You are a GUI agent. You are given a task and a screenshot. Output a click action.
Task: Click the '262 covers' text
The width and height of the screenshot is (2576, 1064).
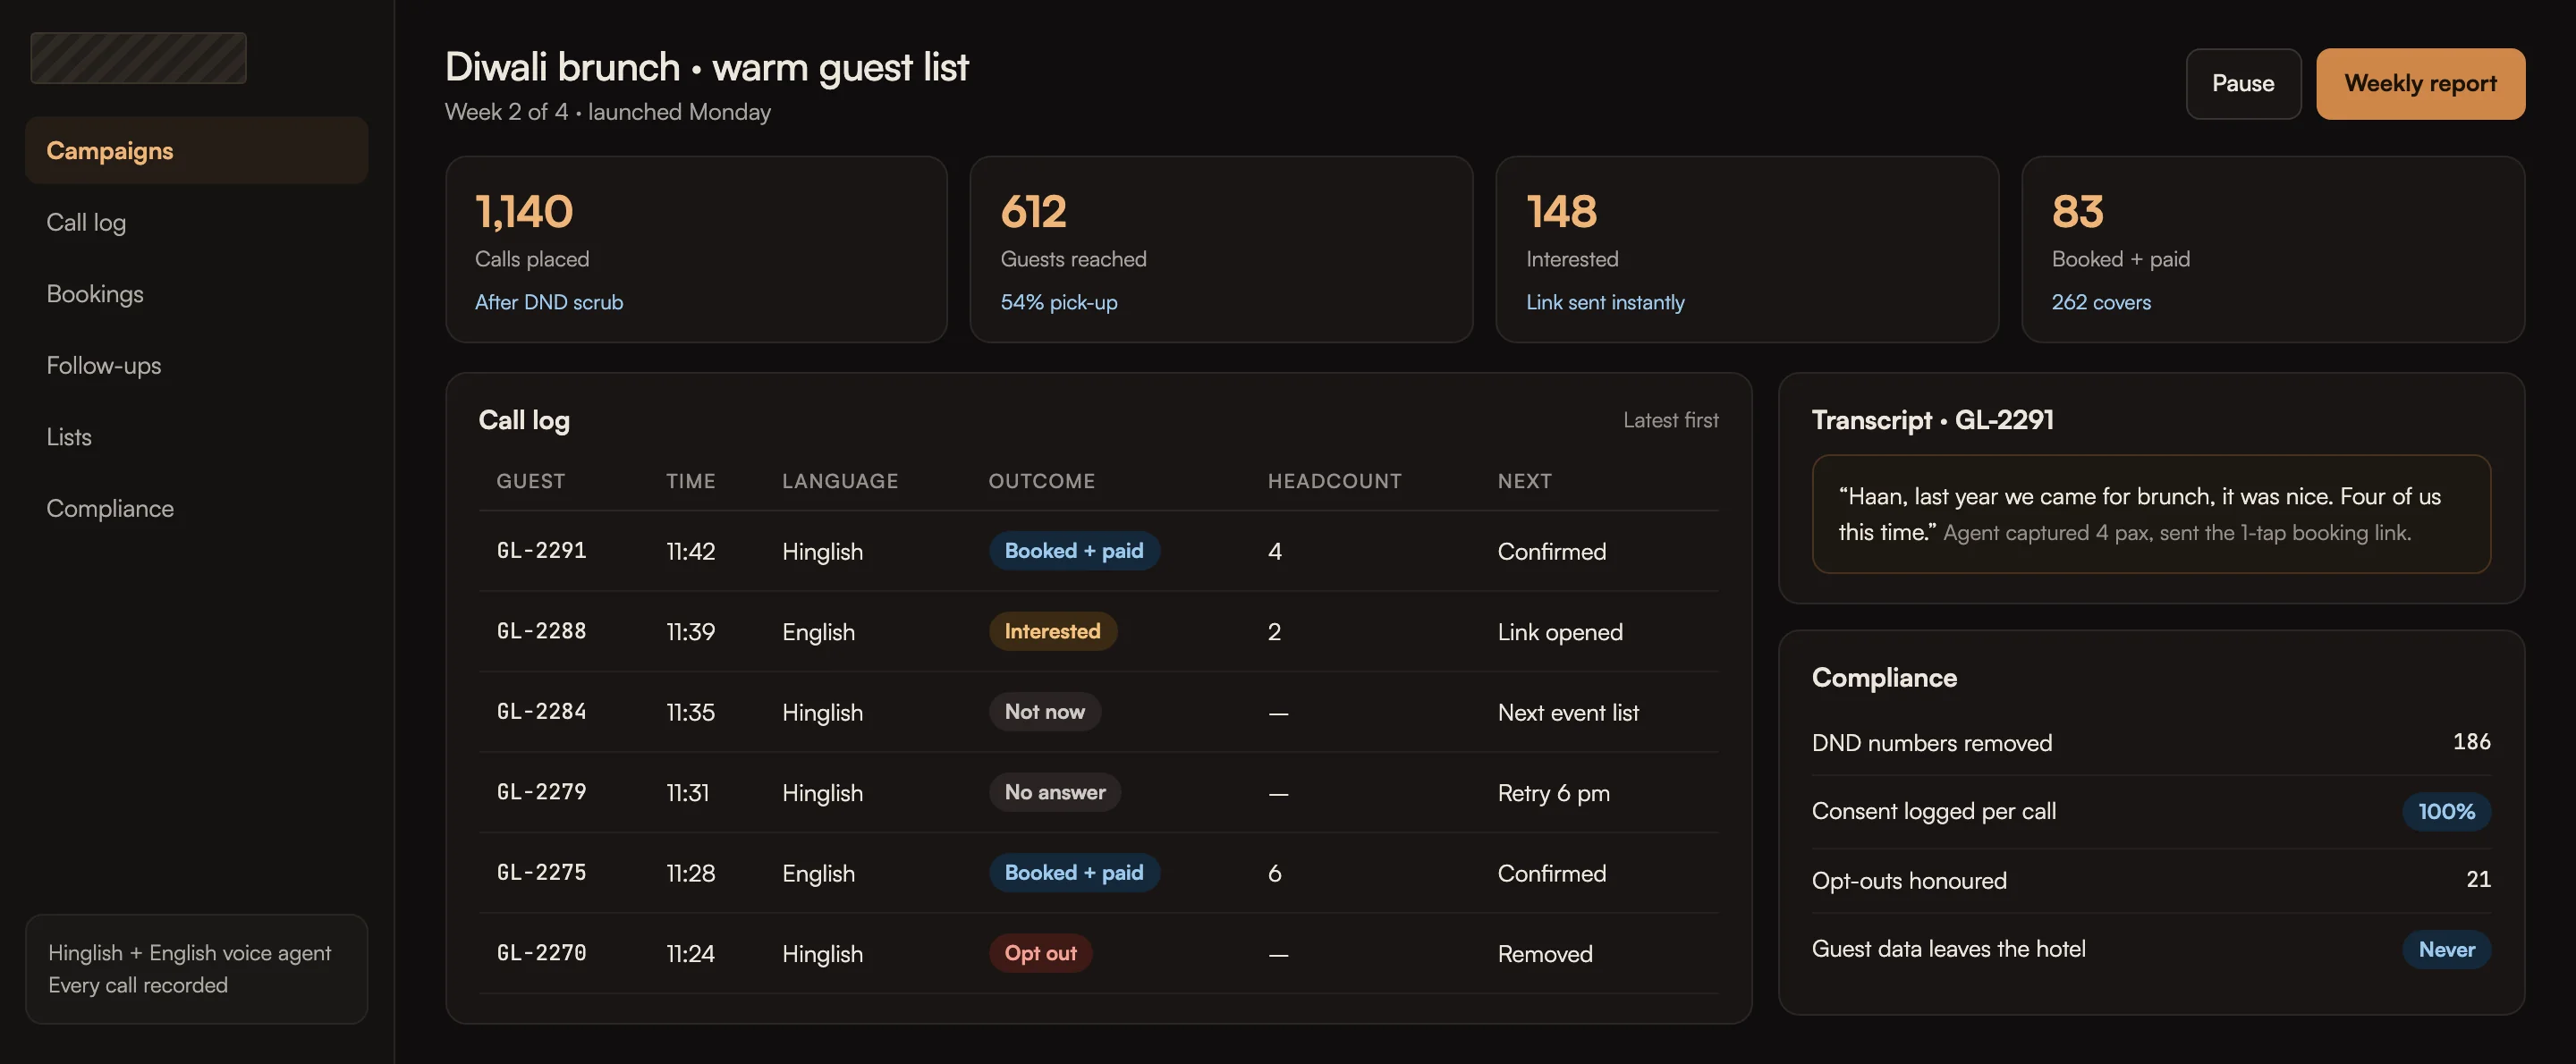[2101, 302]
